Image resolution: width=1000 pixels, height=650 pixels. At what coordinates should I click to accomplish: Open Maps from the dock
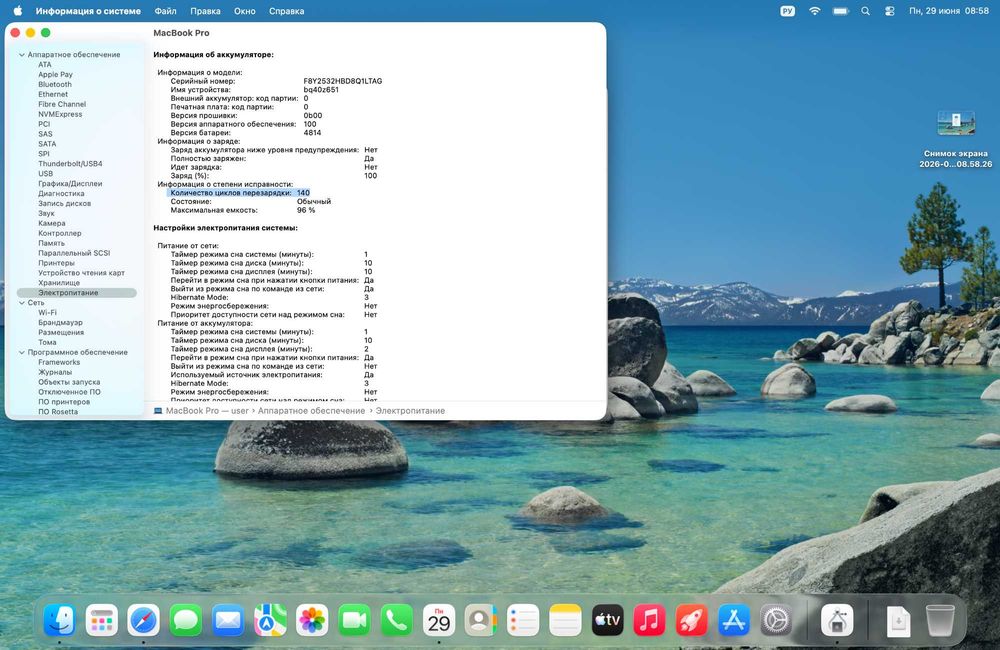pos(270,620)
